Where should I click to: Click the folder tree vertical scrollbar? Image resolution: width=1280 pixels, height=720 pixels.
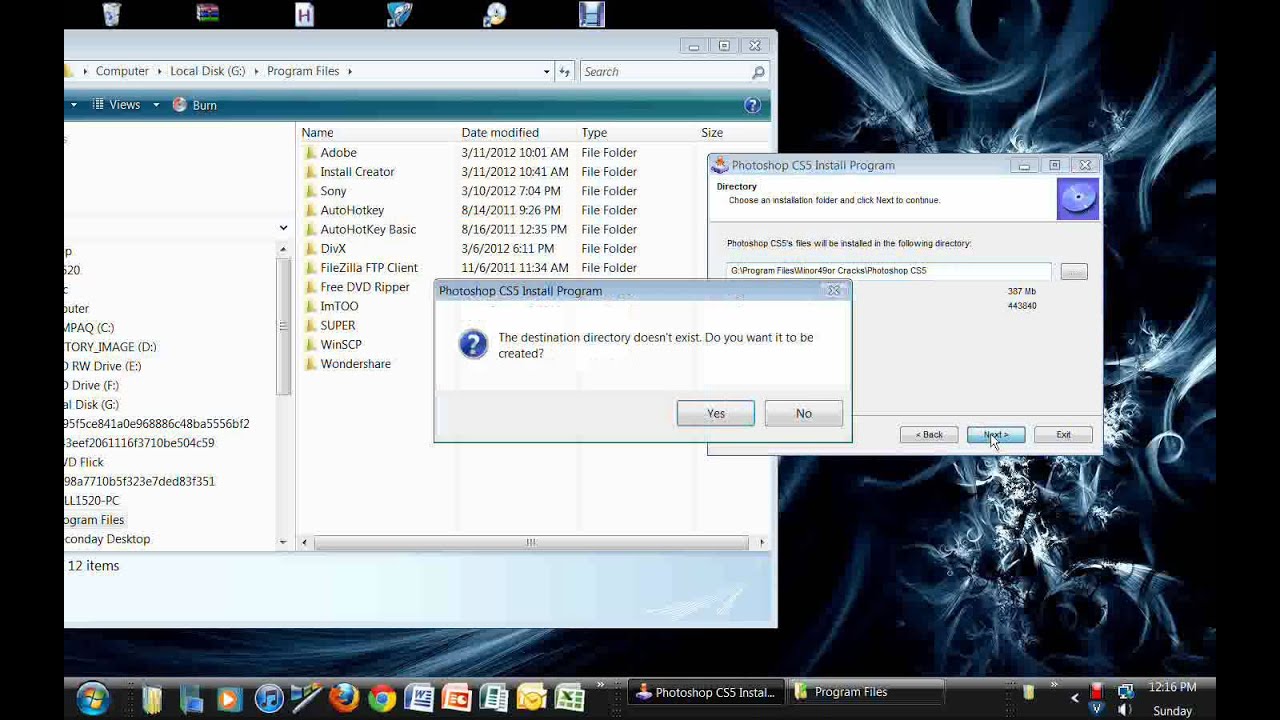click(x=283, y=325)
